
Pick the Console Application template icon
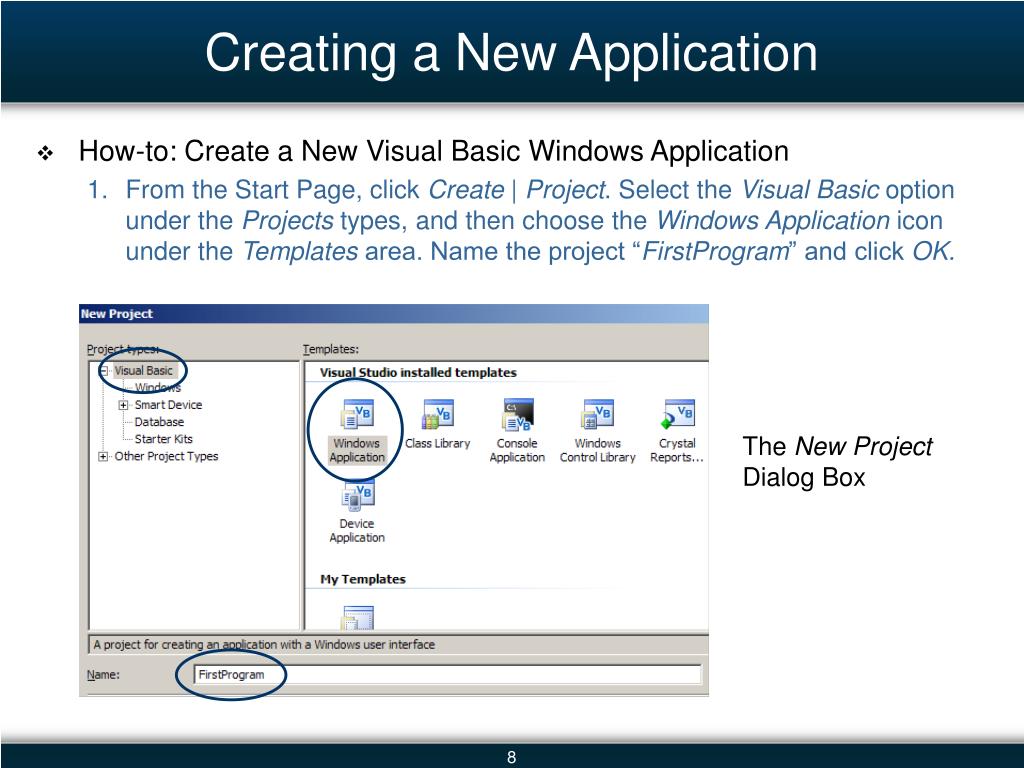519,414
